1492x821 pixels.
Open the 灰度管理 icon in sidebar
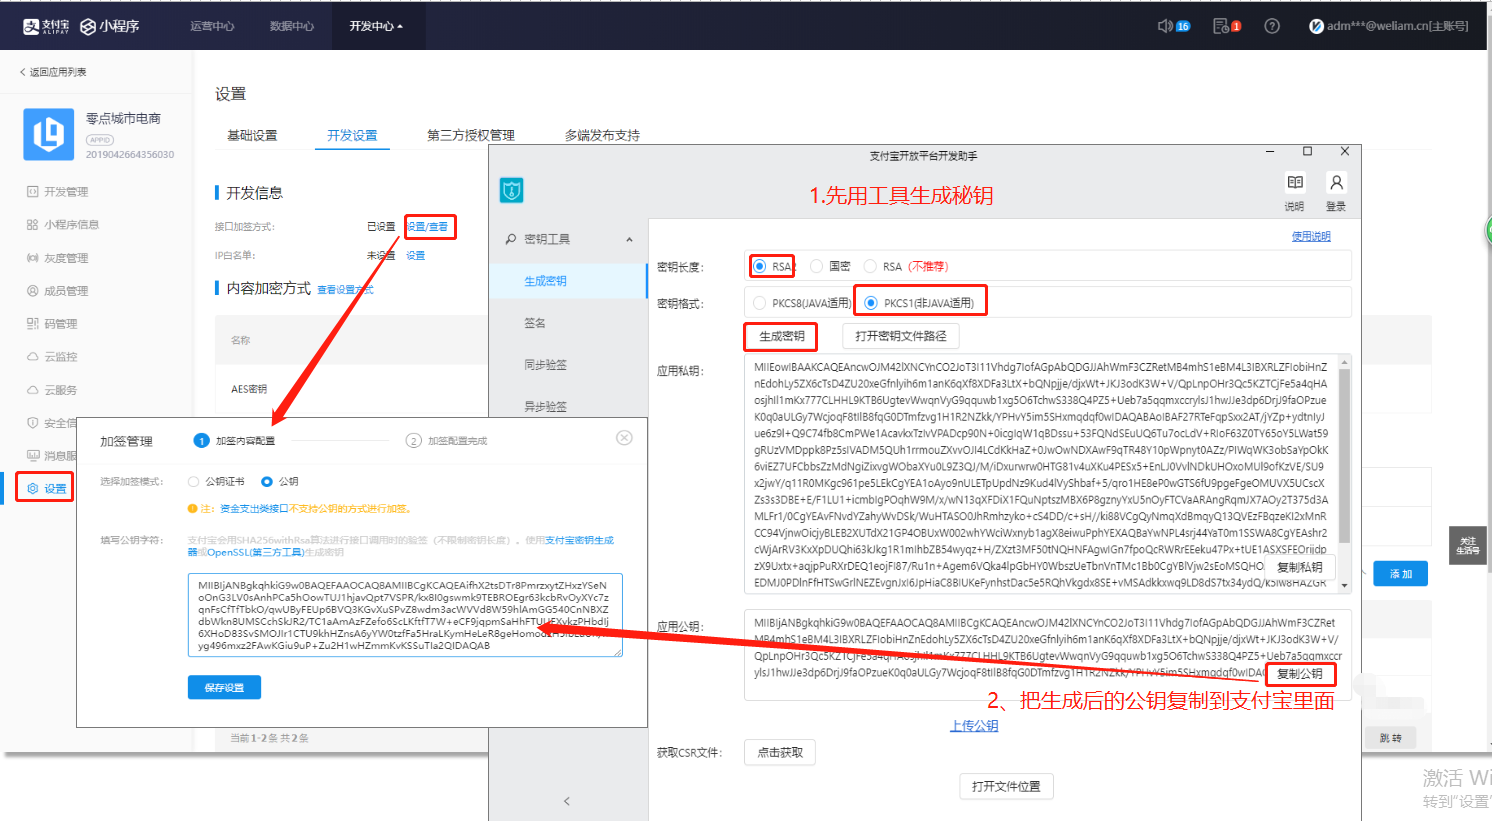(32, 257)
